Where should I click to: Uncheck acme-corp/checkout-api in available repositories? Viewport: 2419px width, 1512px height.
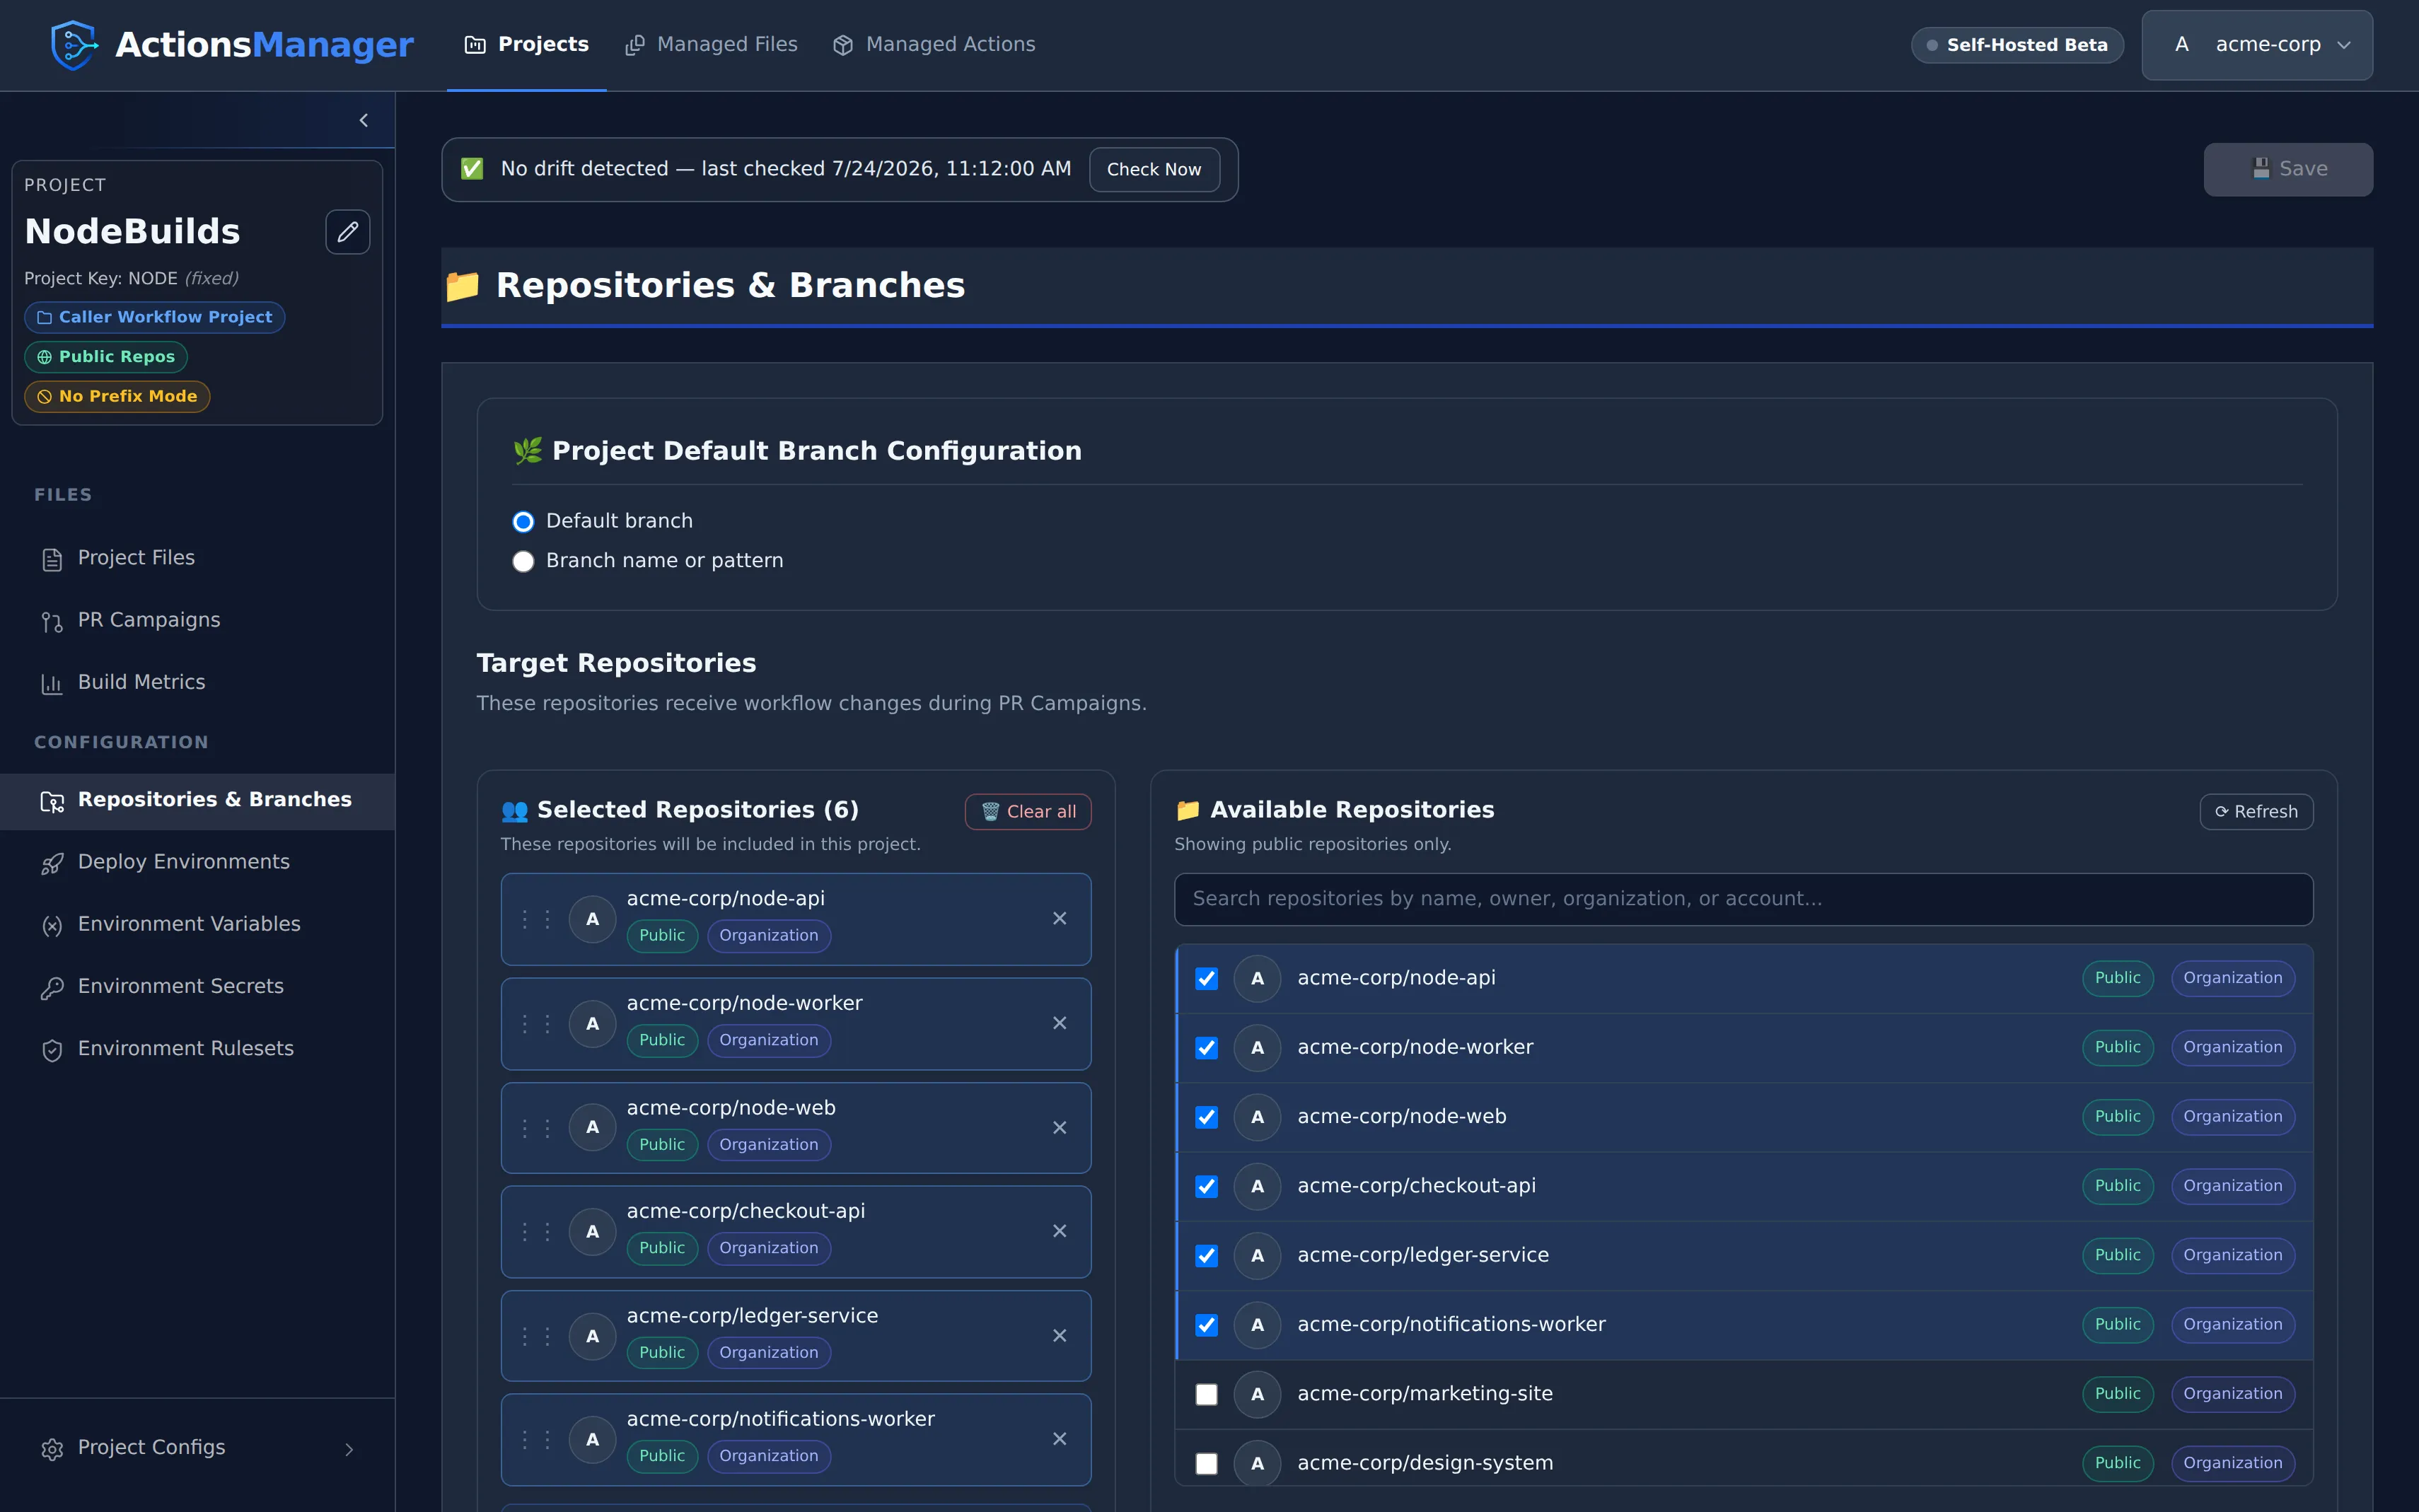click(1206, 1186)
